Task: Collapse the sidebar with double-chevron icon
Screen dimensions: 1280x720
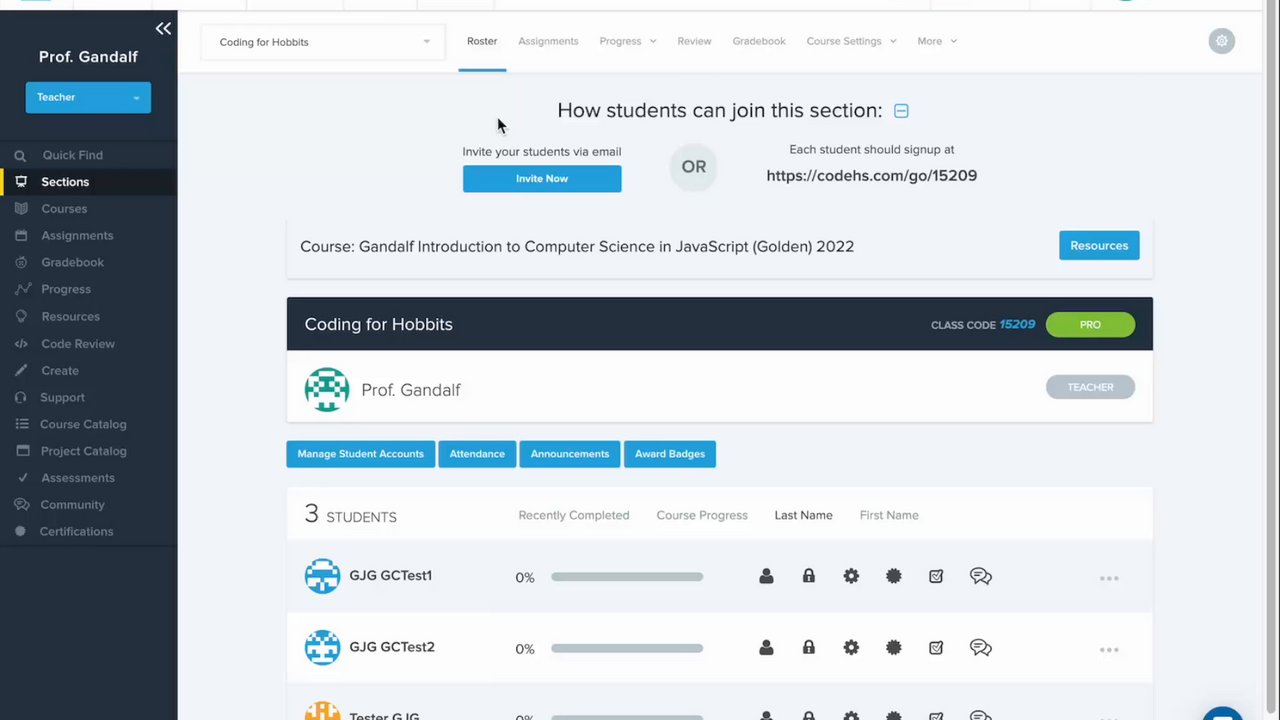Action: pos(163,29)
